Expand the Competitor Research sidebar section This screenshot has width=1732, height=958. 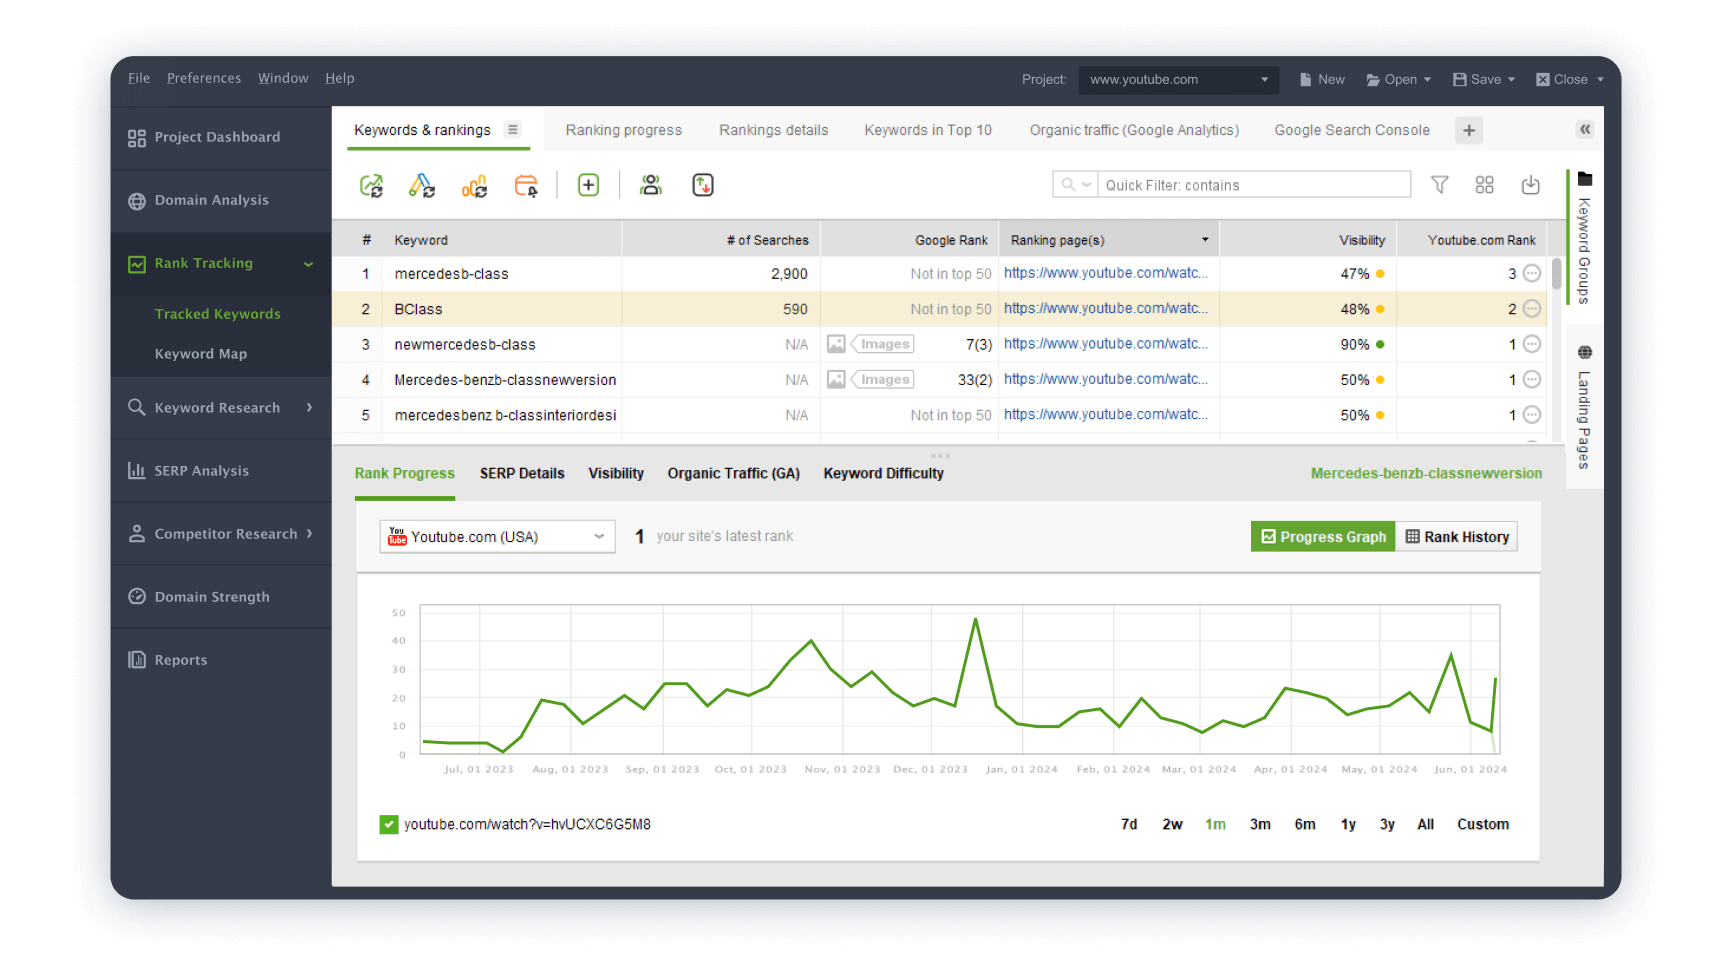click(309, 534)
